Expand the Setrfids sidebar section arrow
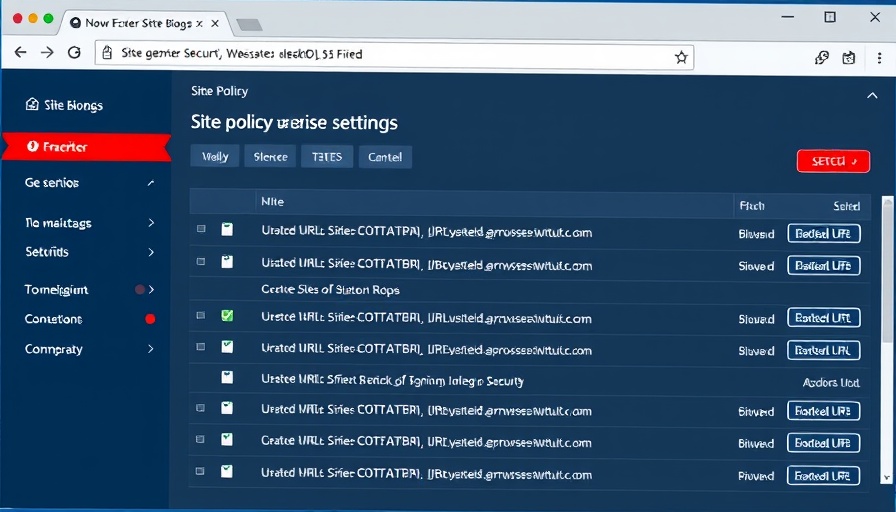 click(151, 253)
